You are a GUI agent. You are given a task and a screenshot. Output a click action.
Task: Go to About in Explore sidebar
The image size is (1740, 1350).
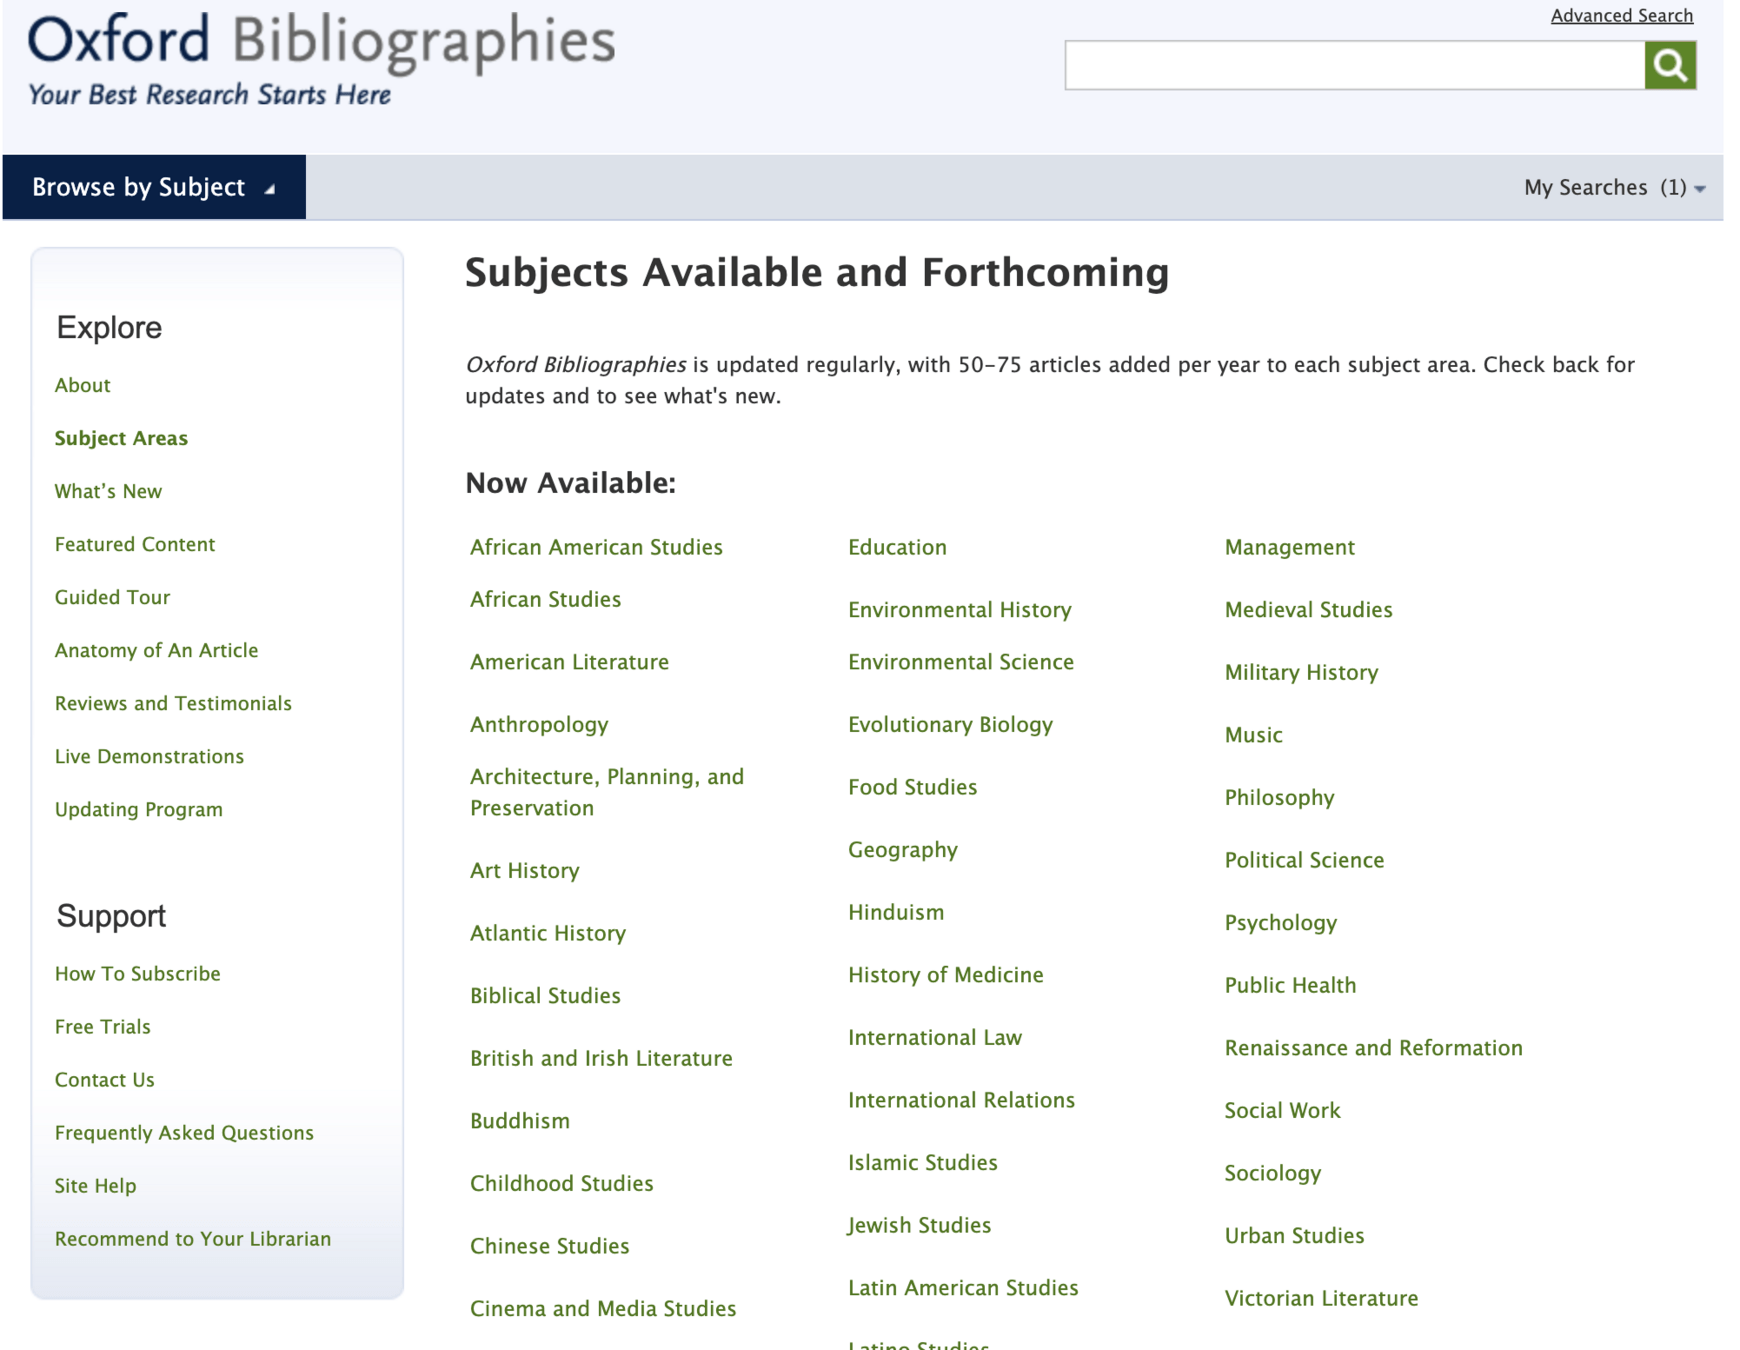tap(82, 385)
